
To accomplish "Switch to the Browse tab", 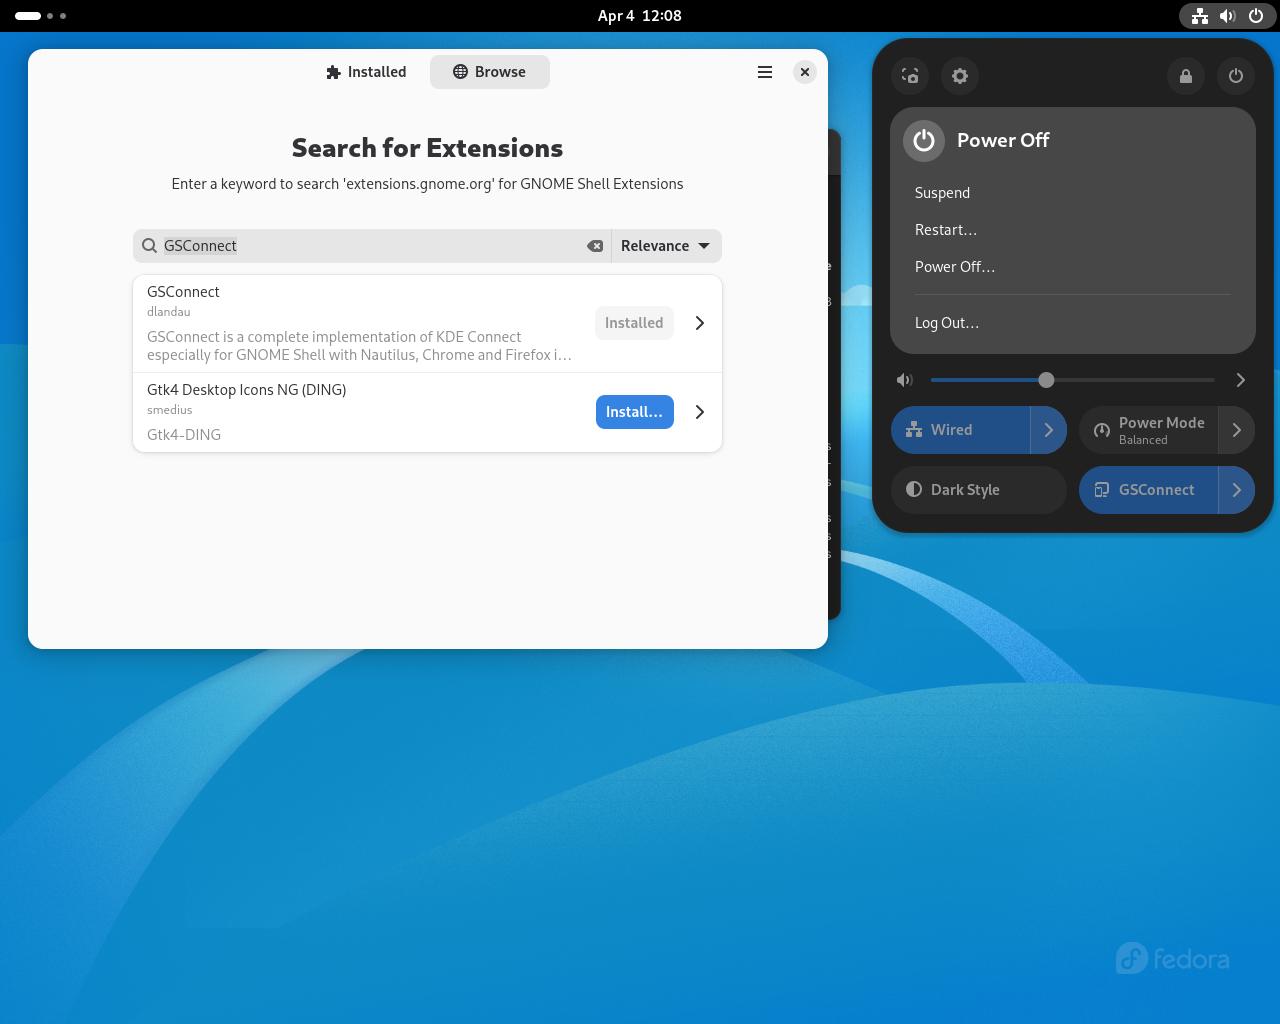I will click(490, 72).
